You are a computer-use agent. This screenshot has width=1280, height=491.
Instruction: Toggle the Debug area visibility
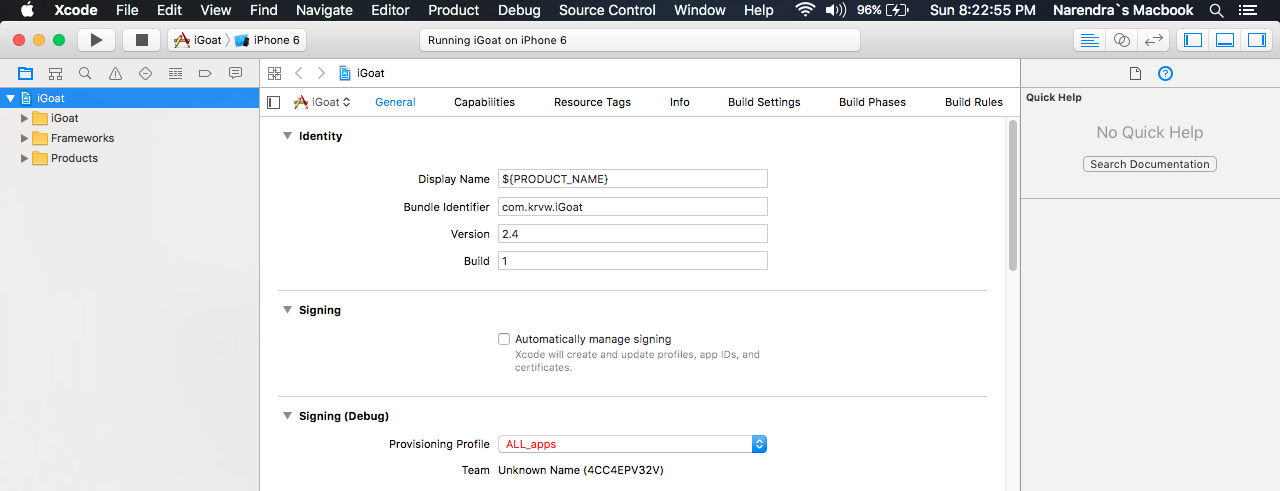pyautogui.click(x=1225, y=40)
